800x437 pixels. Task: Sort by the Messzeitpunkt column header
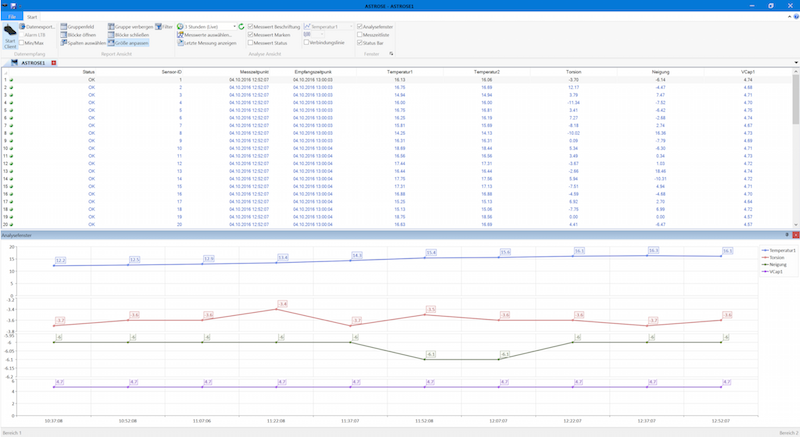[x=254, y=72]
